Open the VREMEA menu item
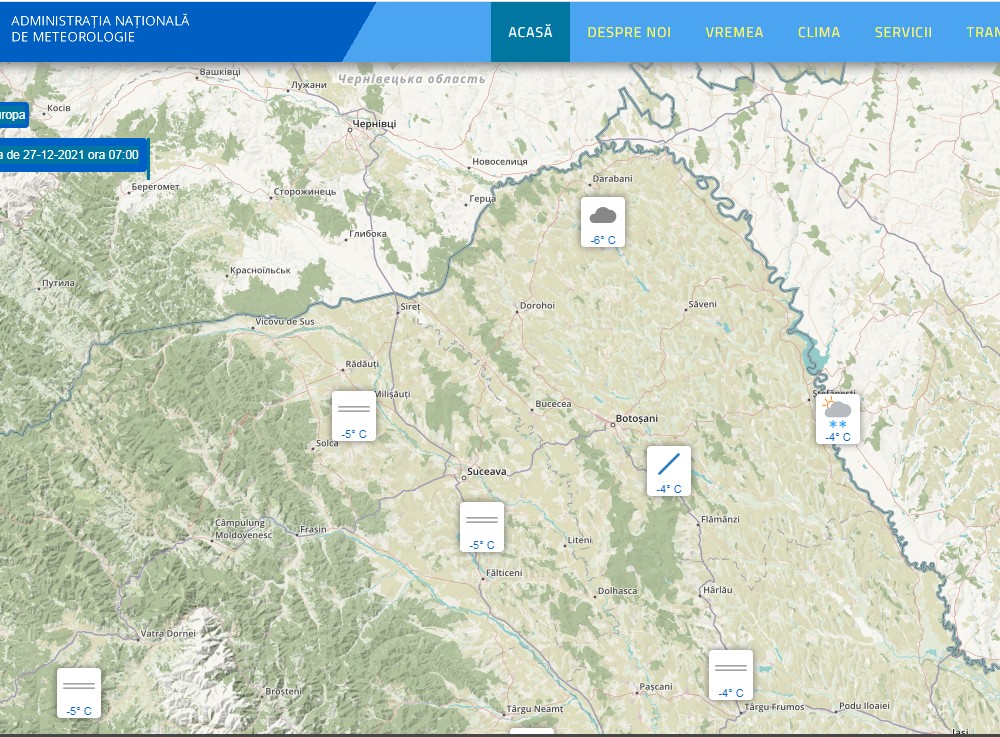The width and height of the screenshot is (1000, 737). point(734,32)
